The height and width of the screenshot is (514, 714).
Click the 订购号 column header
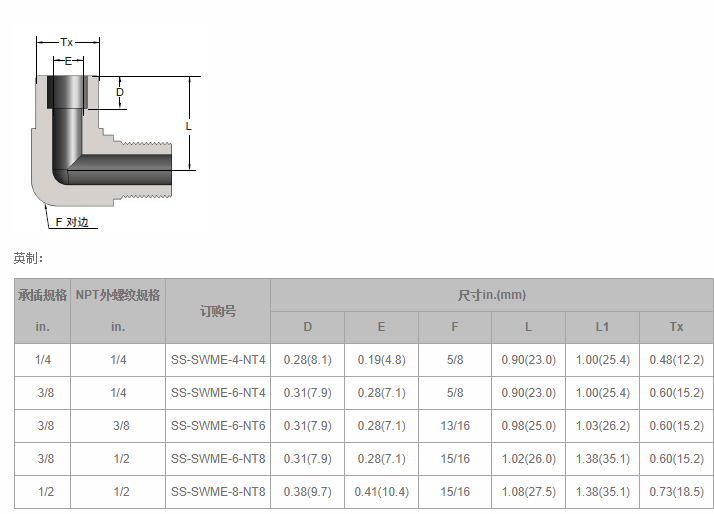click(x=218, y=311)
